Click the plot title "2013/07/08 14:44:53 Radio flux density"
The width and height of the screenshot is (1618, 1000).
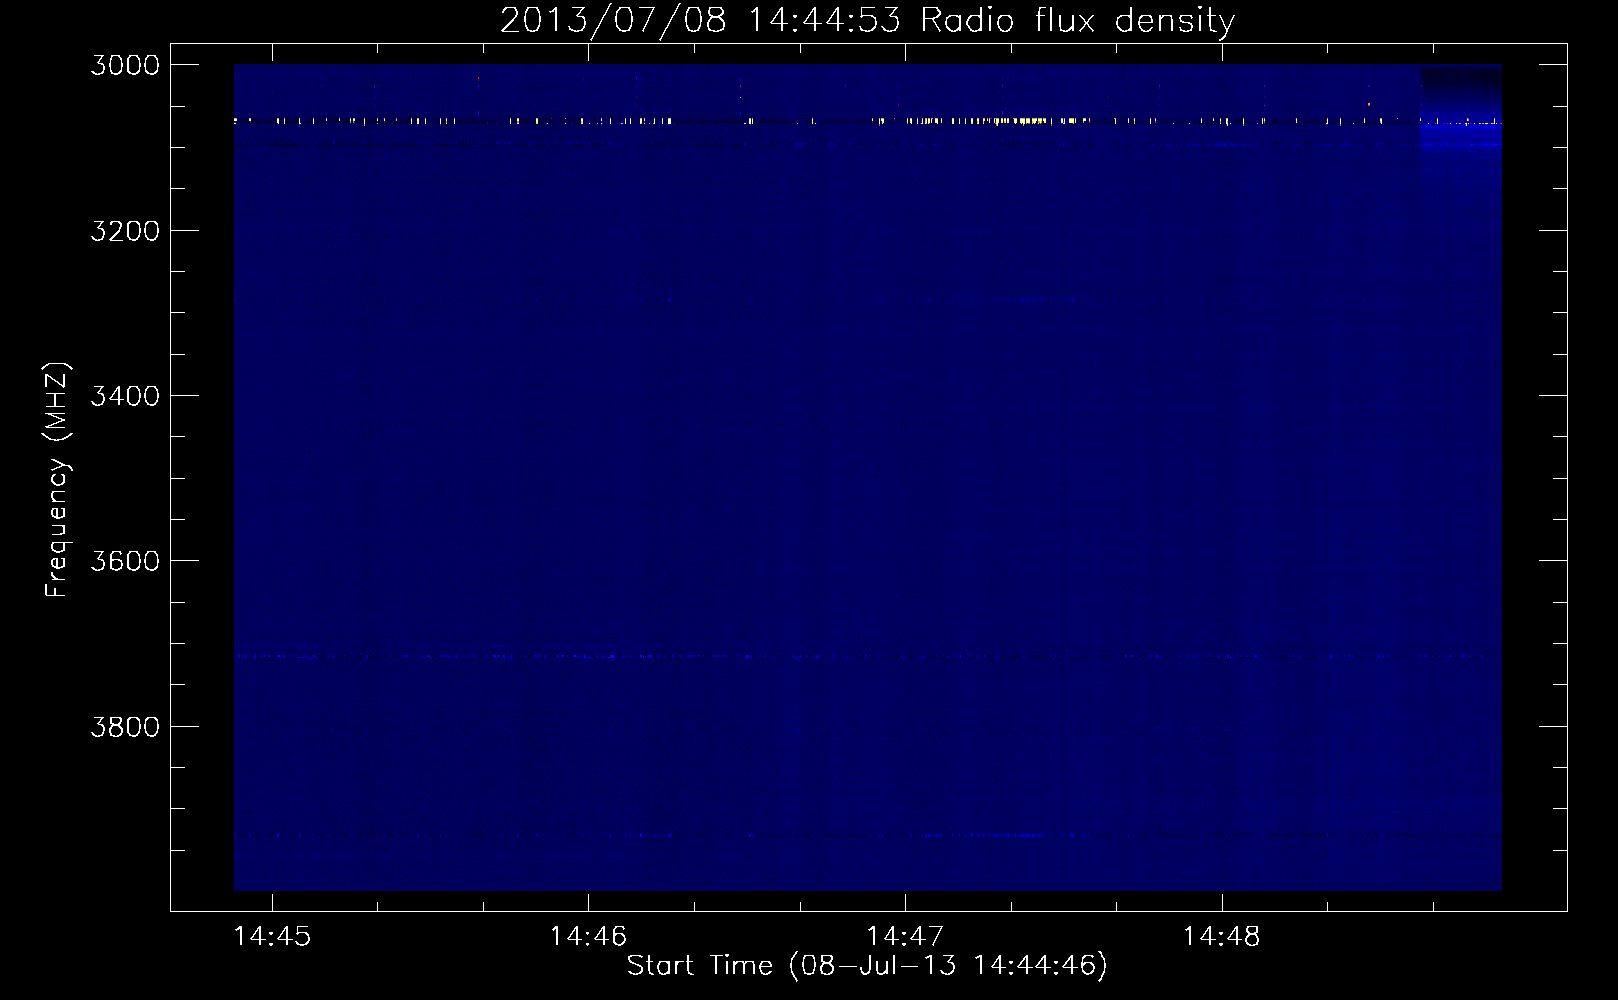867,21
